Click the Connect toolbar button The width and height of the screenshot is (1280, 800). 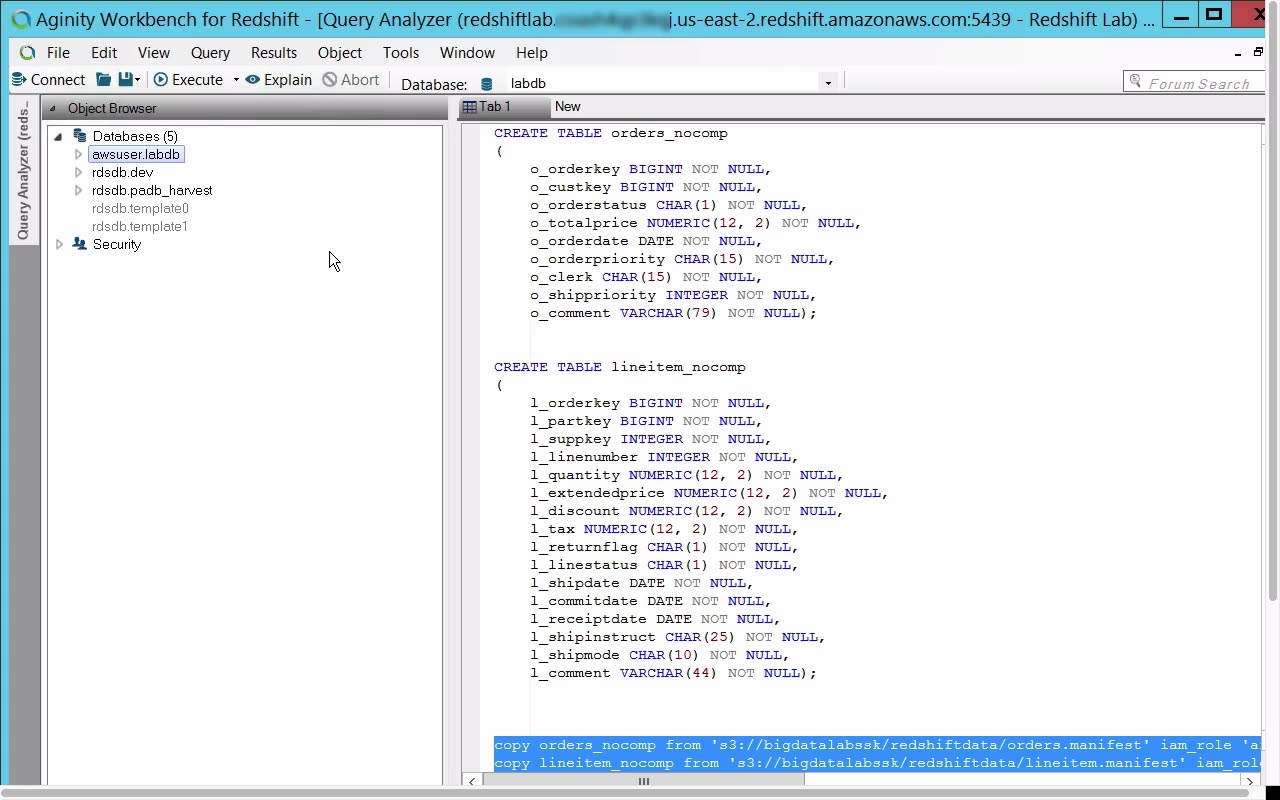(x=48, y=80)
